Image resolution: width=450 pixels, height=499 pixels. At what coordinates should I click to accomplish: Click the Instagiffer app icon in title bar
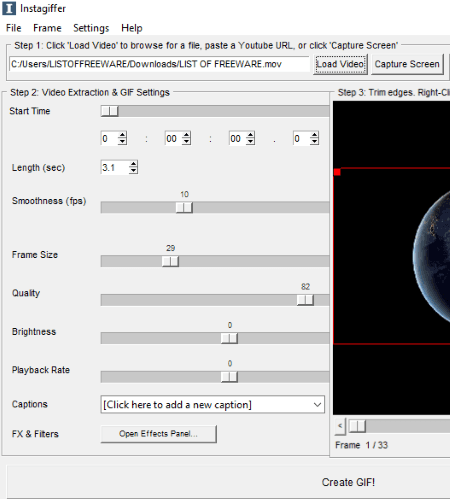pos(9,8)
